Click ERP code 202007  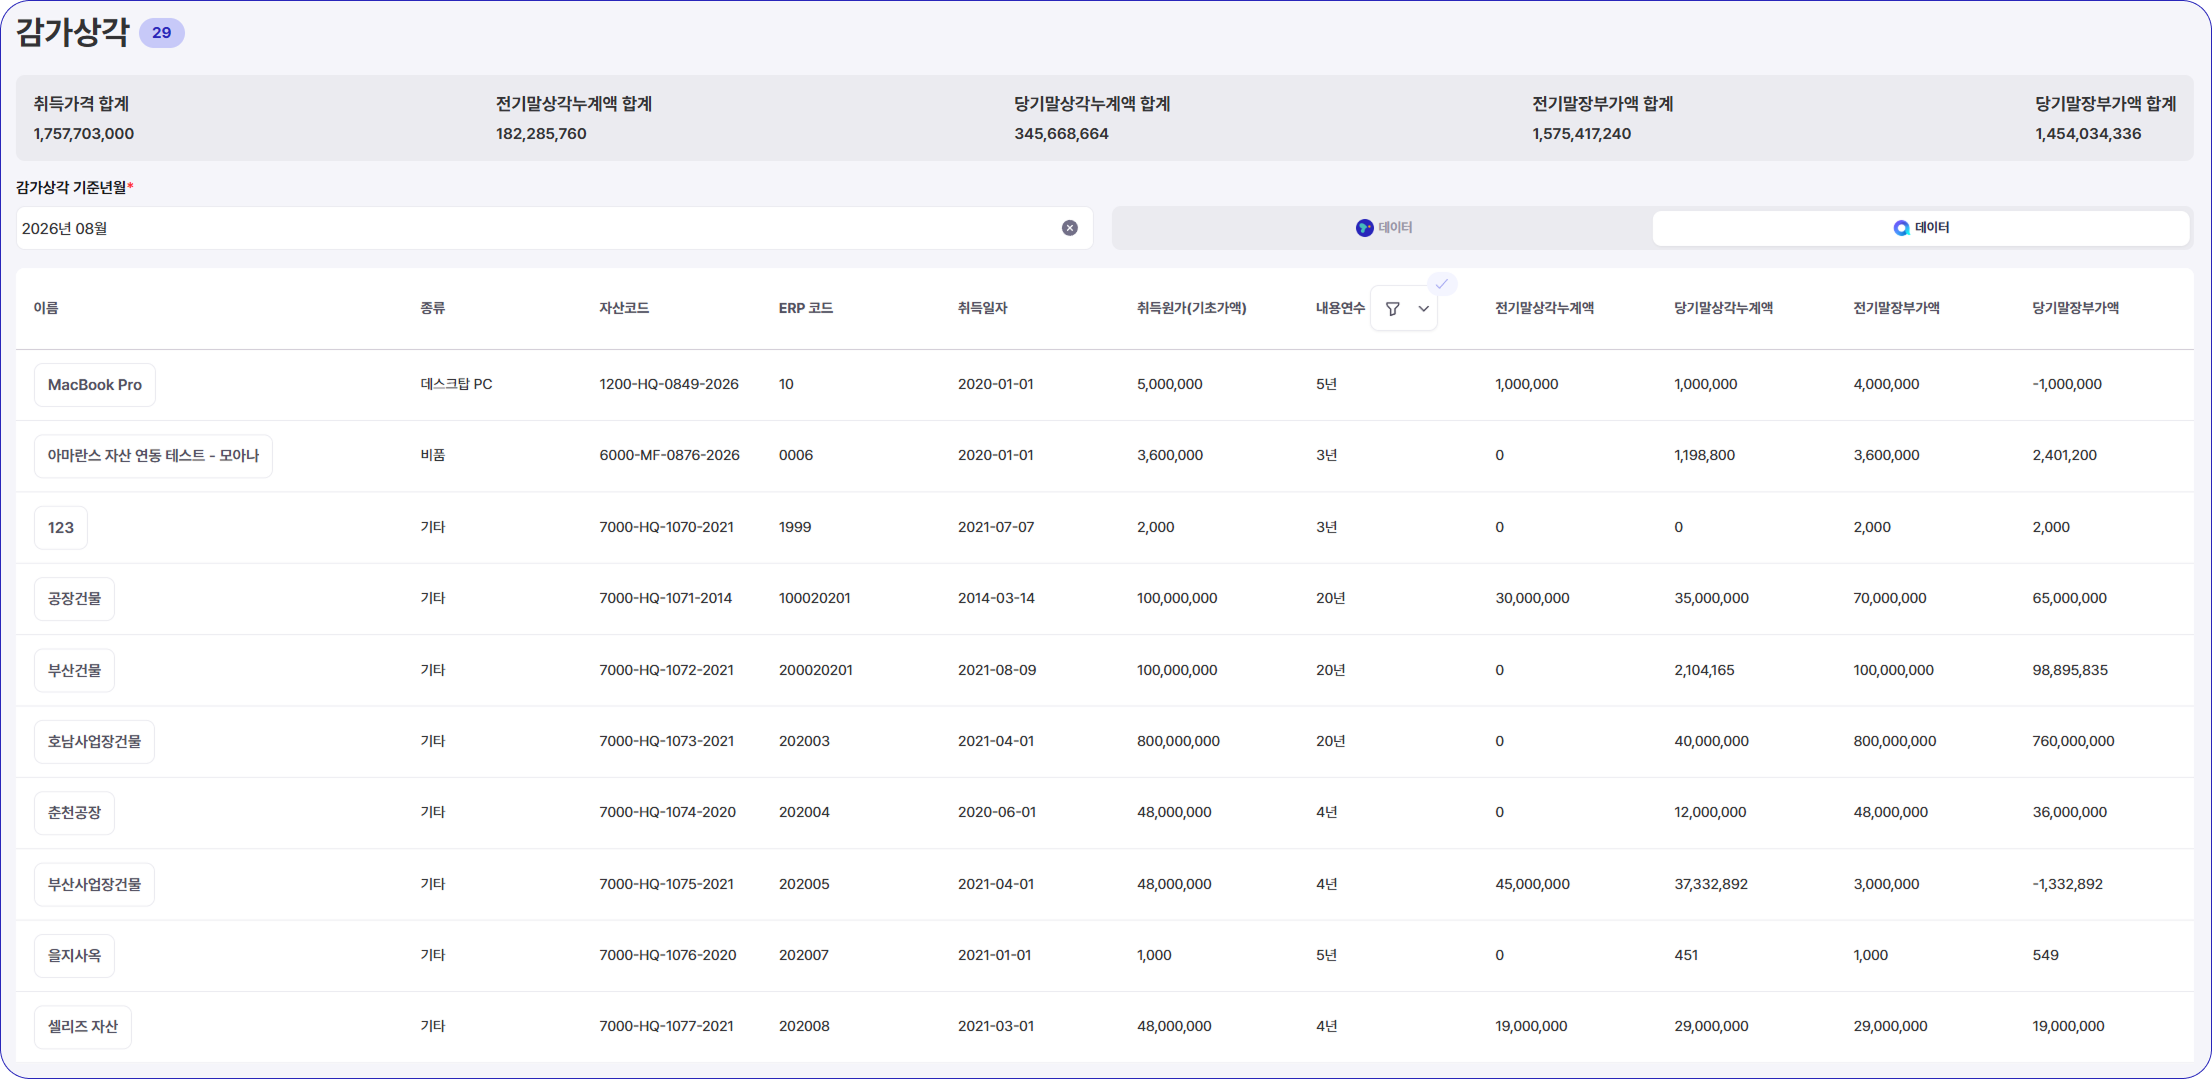coord(803,955)
